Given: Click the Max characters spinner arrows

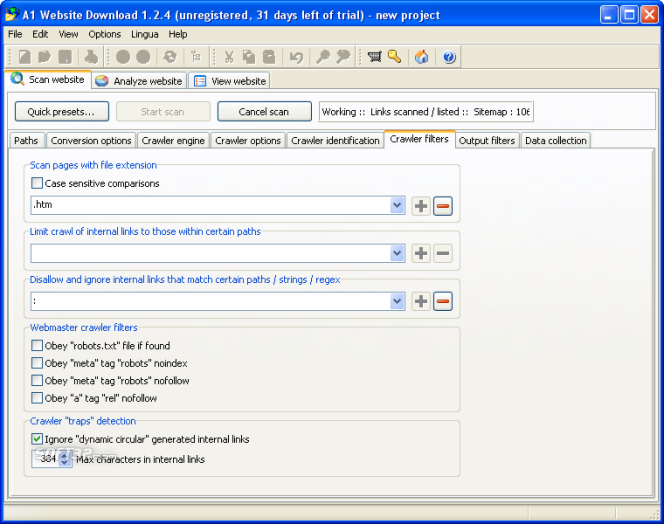Looking at the screenshot, I should tap(65, 459).
